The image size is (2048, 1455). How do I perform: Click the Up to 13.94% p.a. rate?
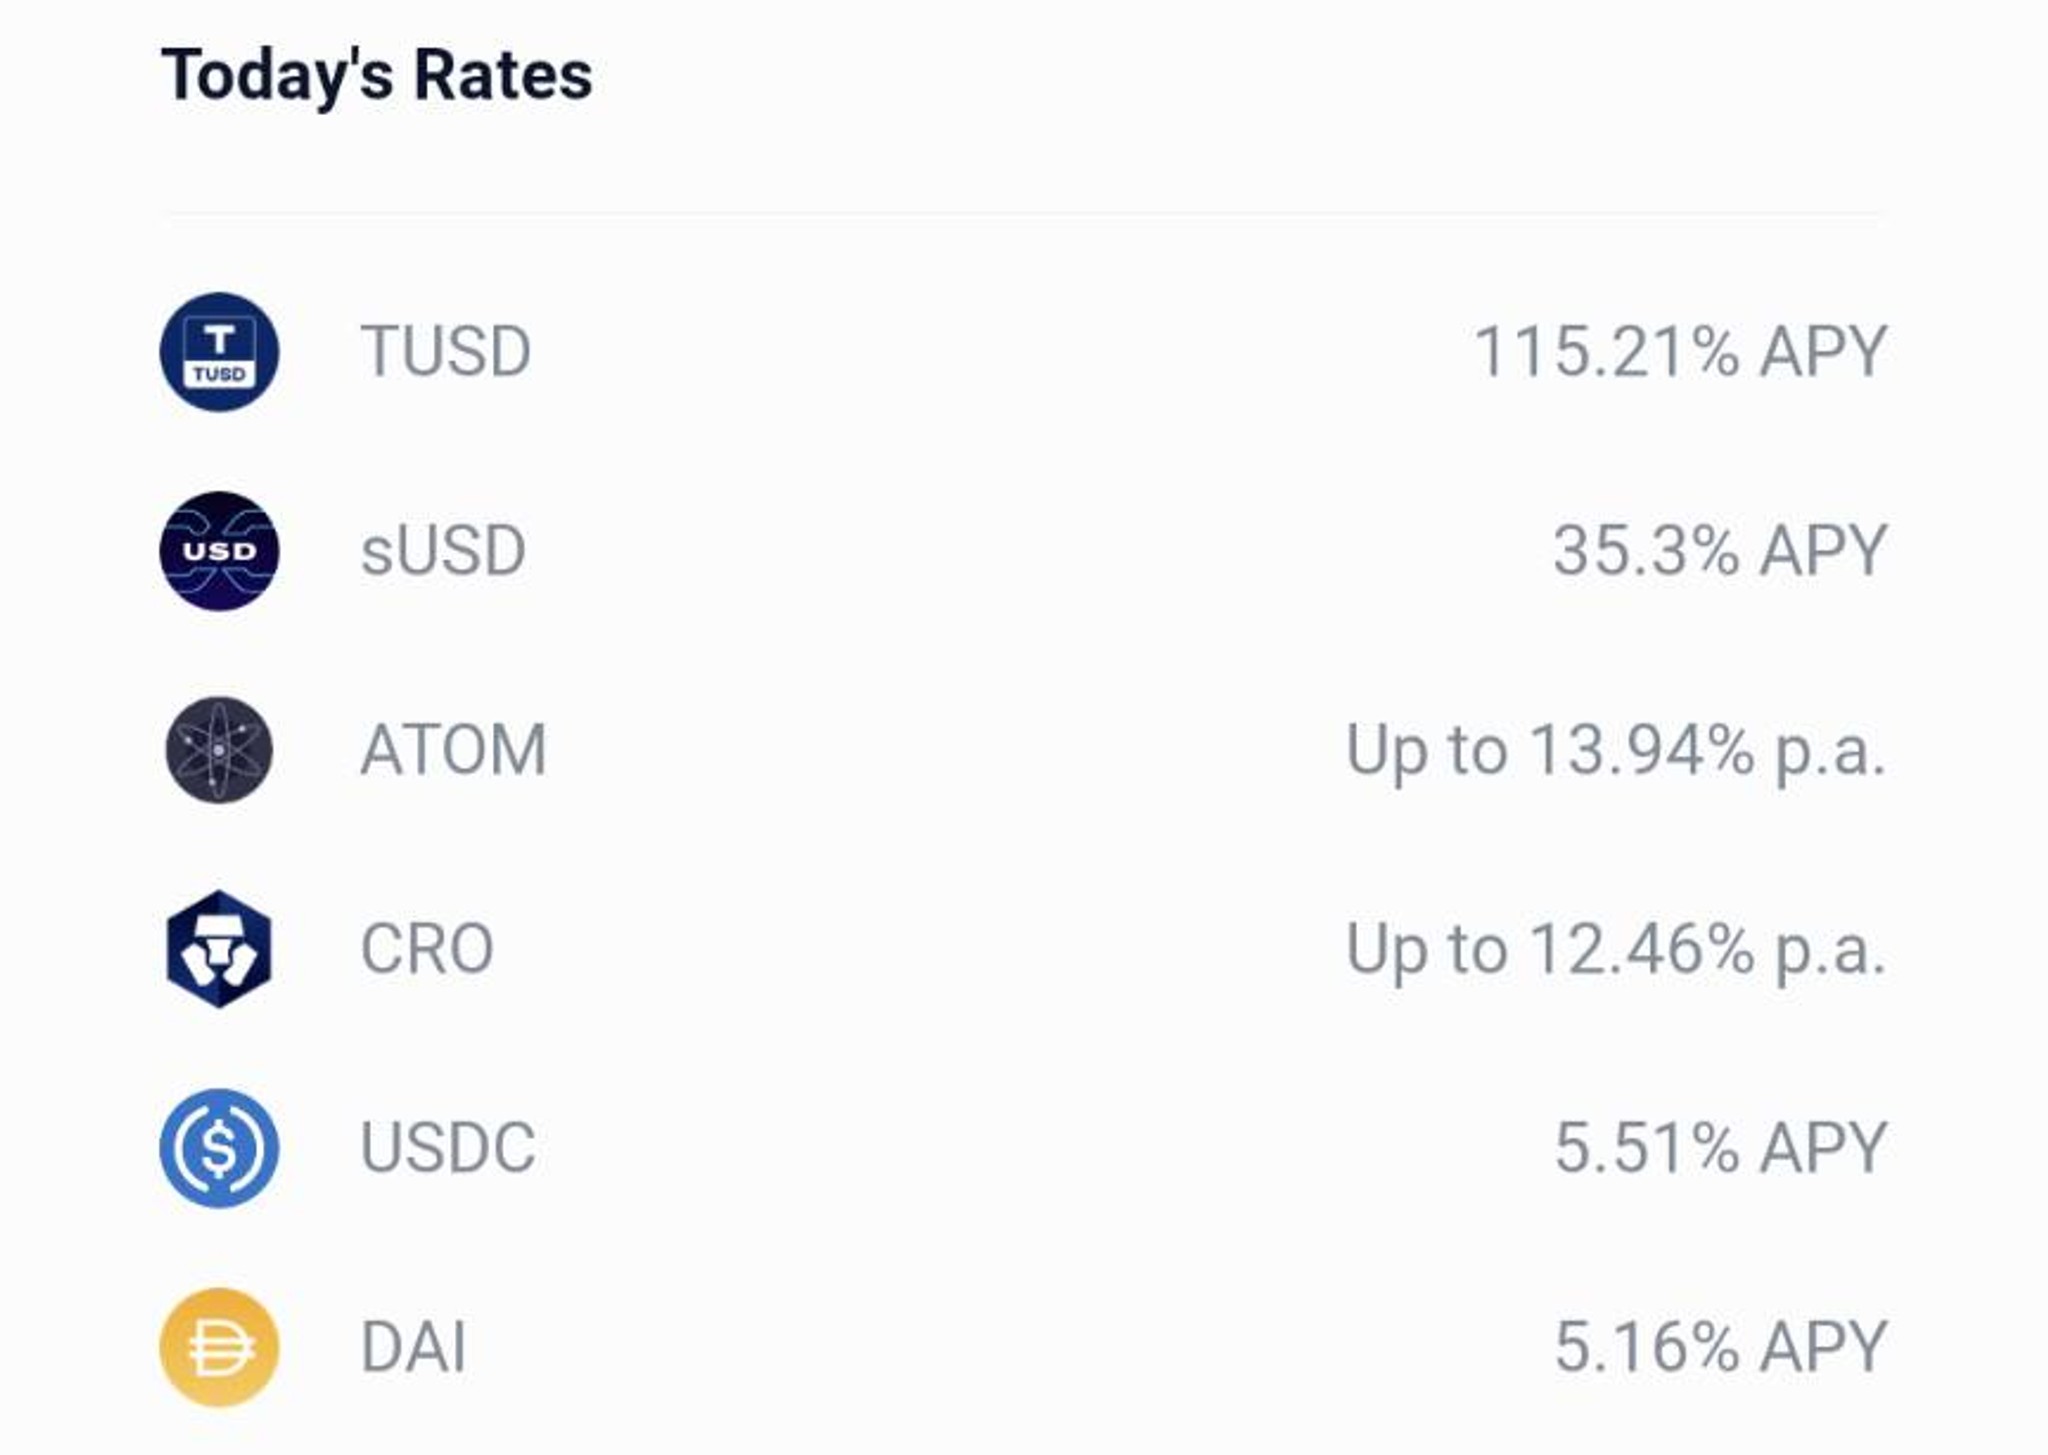pos(1616,752)
